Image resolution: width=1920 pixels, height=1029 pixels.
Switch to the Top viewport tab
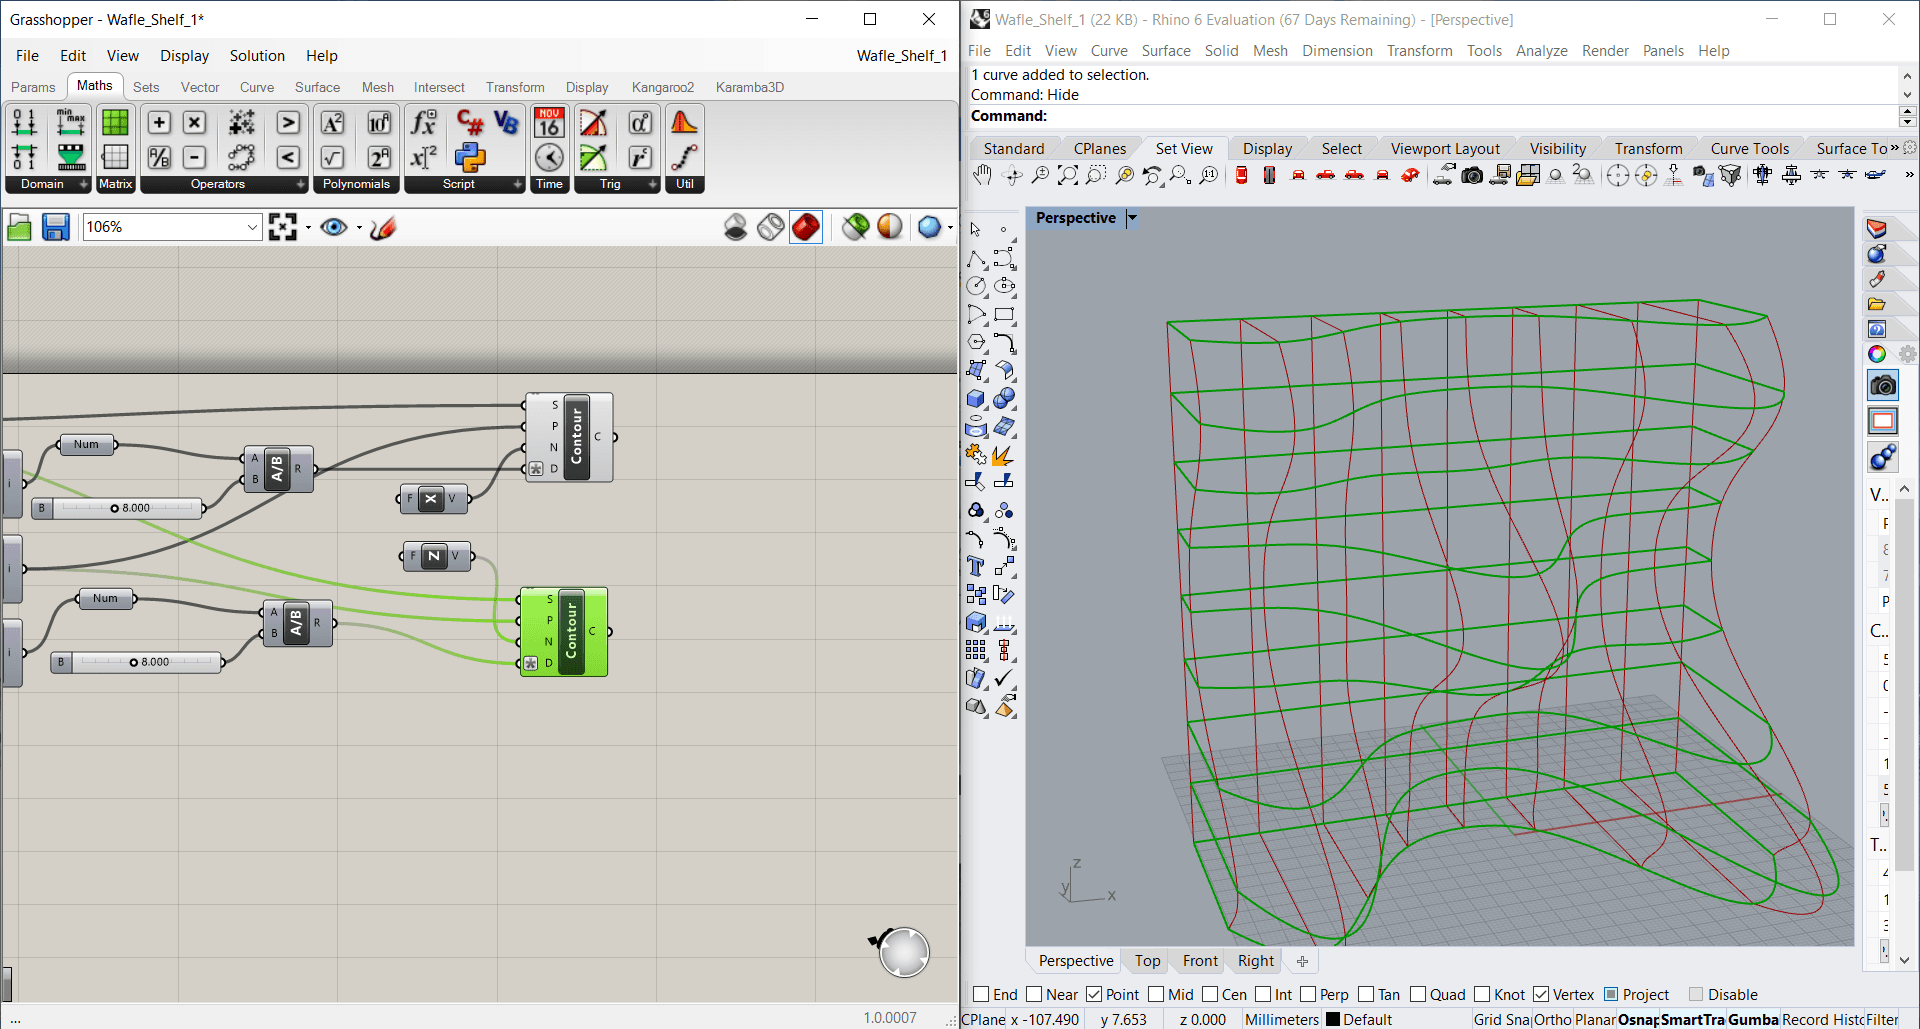[x=1147, y=961]
